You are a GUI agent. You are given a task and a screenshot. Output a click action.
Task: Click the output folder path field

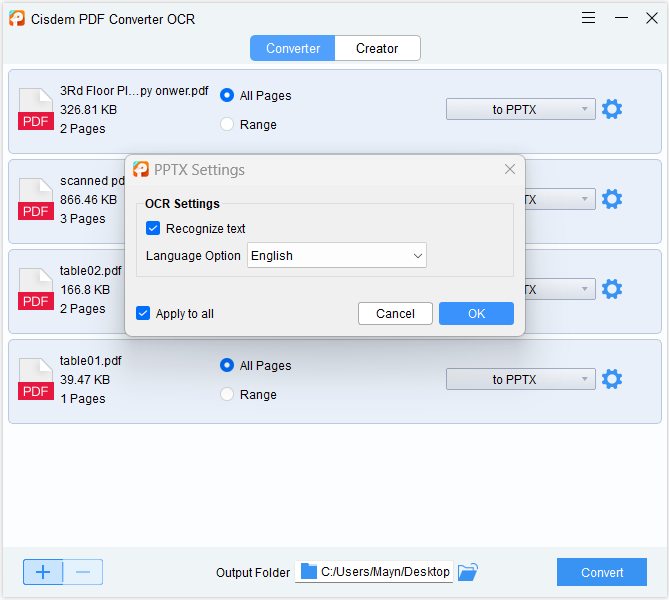coord(375,572)
